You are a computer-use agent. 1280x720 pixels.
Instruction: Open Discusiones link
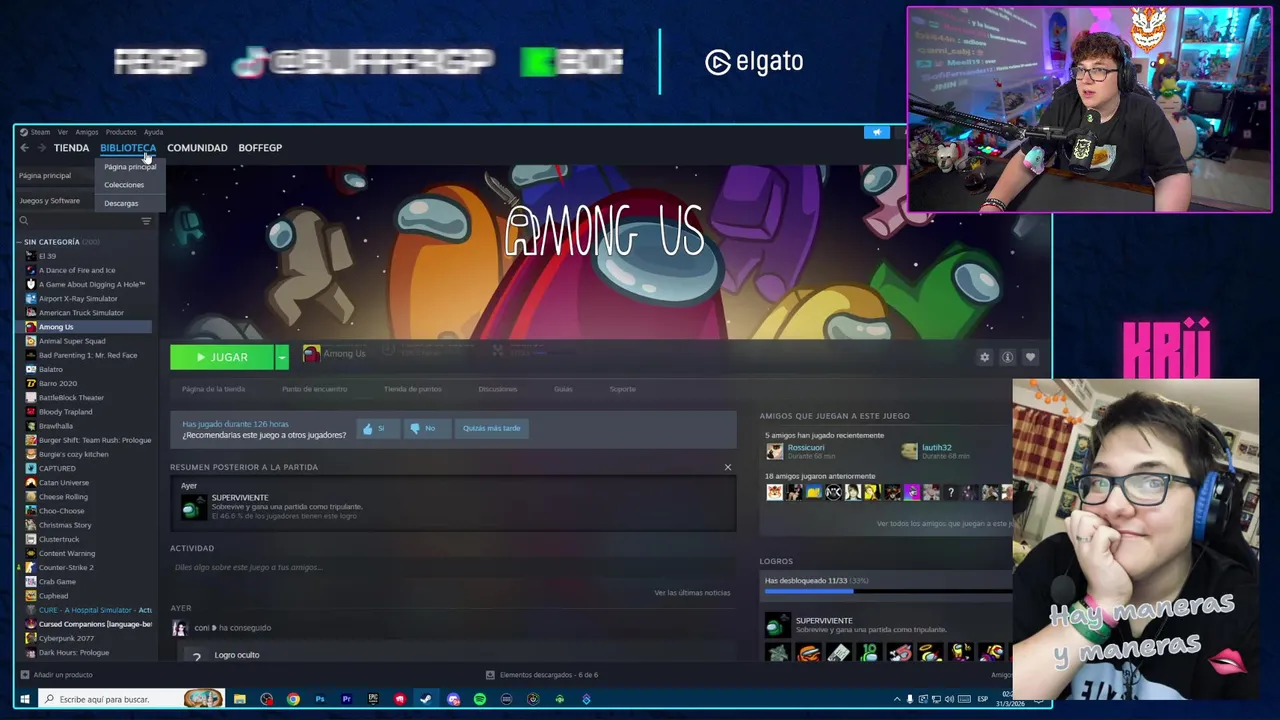click(x=498, y=389)
